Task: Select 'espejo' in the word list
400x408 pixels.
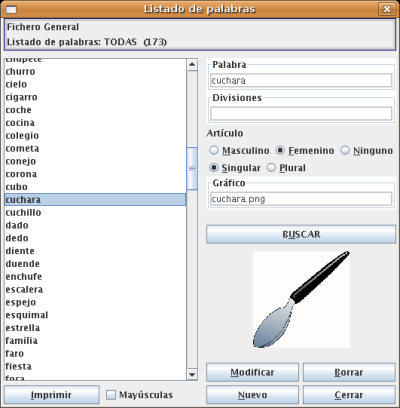Action: point(95,302)
